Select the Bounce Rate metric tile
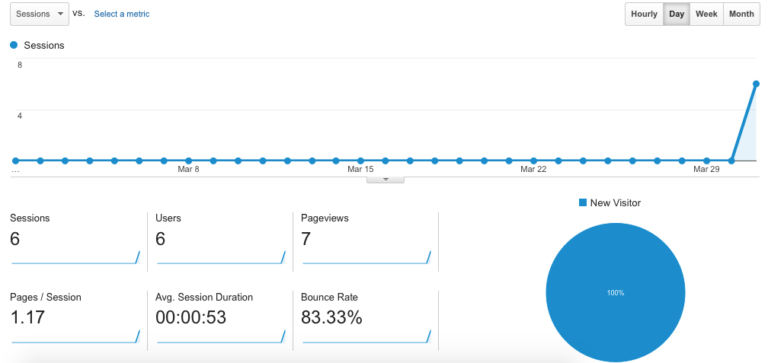This screenshot has height=363, width=768. pos(366,320)
